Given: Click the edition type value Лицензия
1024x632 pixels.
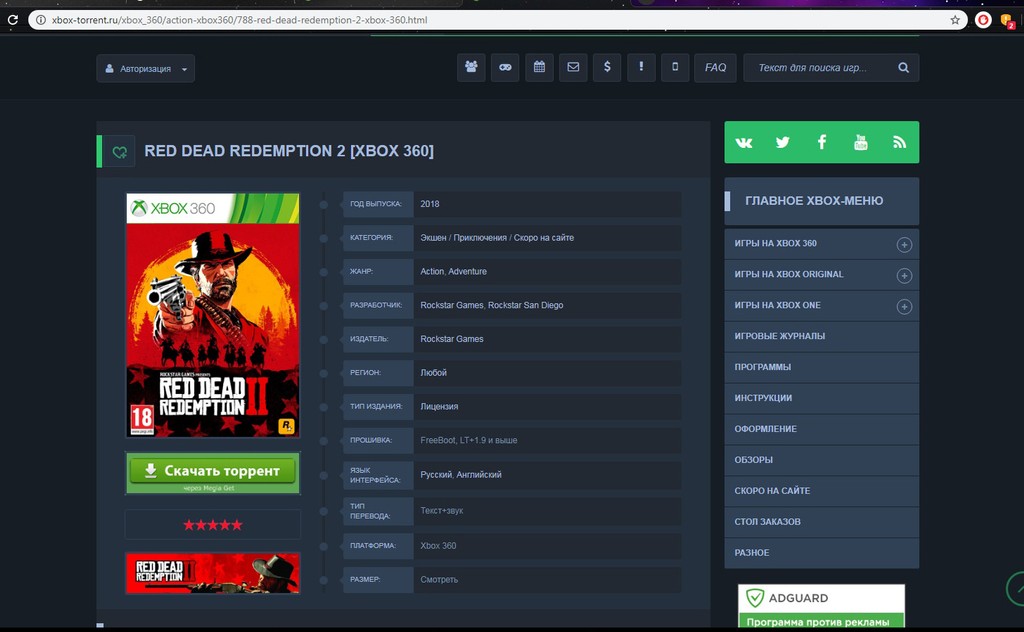Looking at the screenshot, I should click(439, 406).
